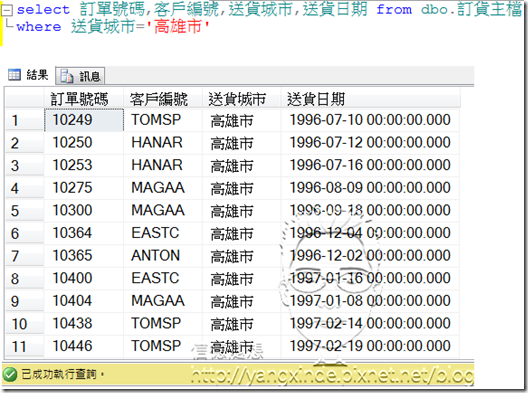Click date cell 1996-07-10 00:00:00.000
Image resolution: width=528 pixels, height=393 pixels.
pos(370,120)
